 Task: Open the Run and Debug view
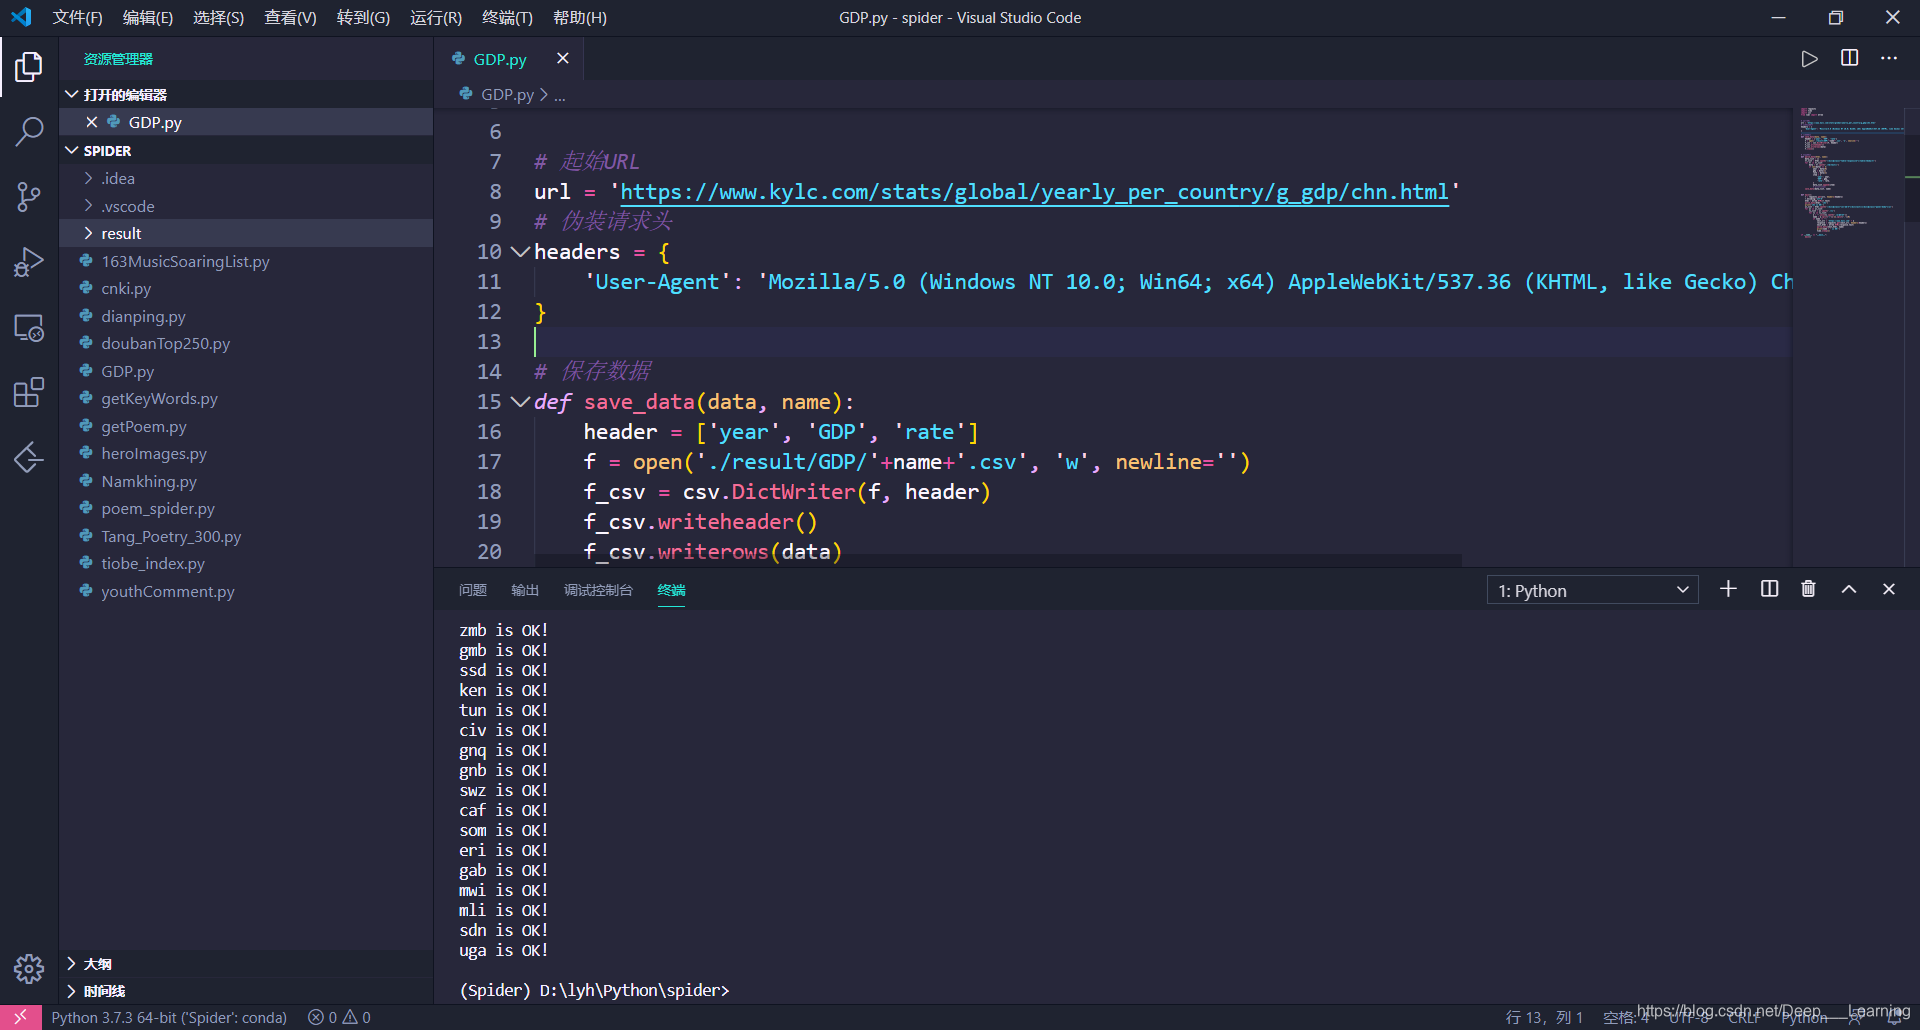pos(29,262)
